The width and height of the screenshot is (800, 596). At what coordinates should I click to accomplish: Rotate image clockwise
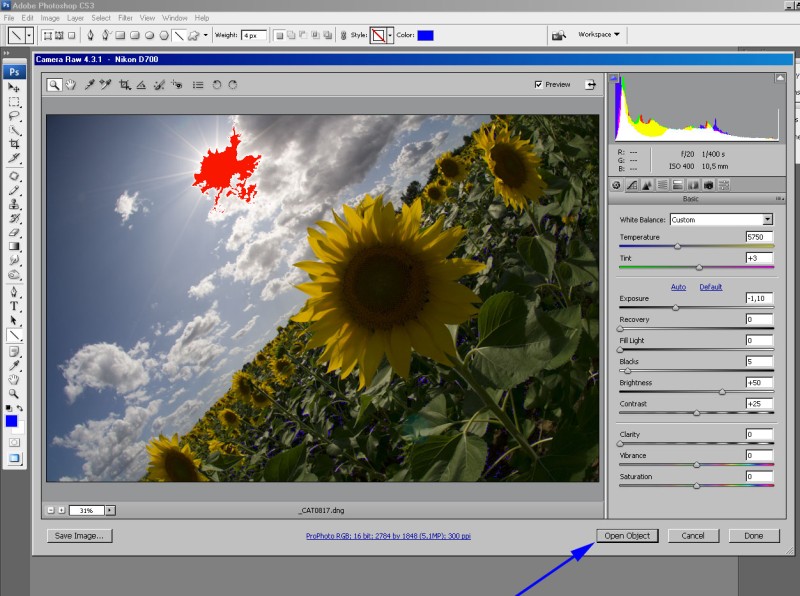[233, 85]
